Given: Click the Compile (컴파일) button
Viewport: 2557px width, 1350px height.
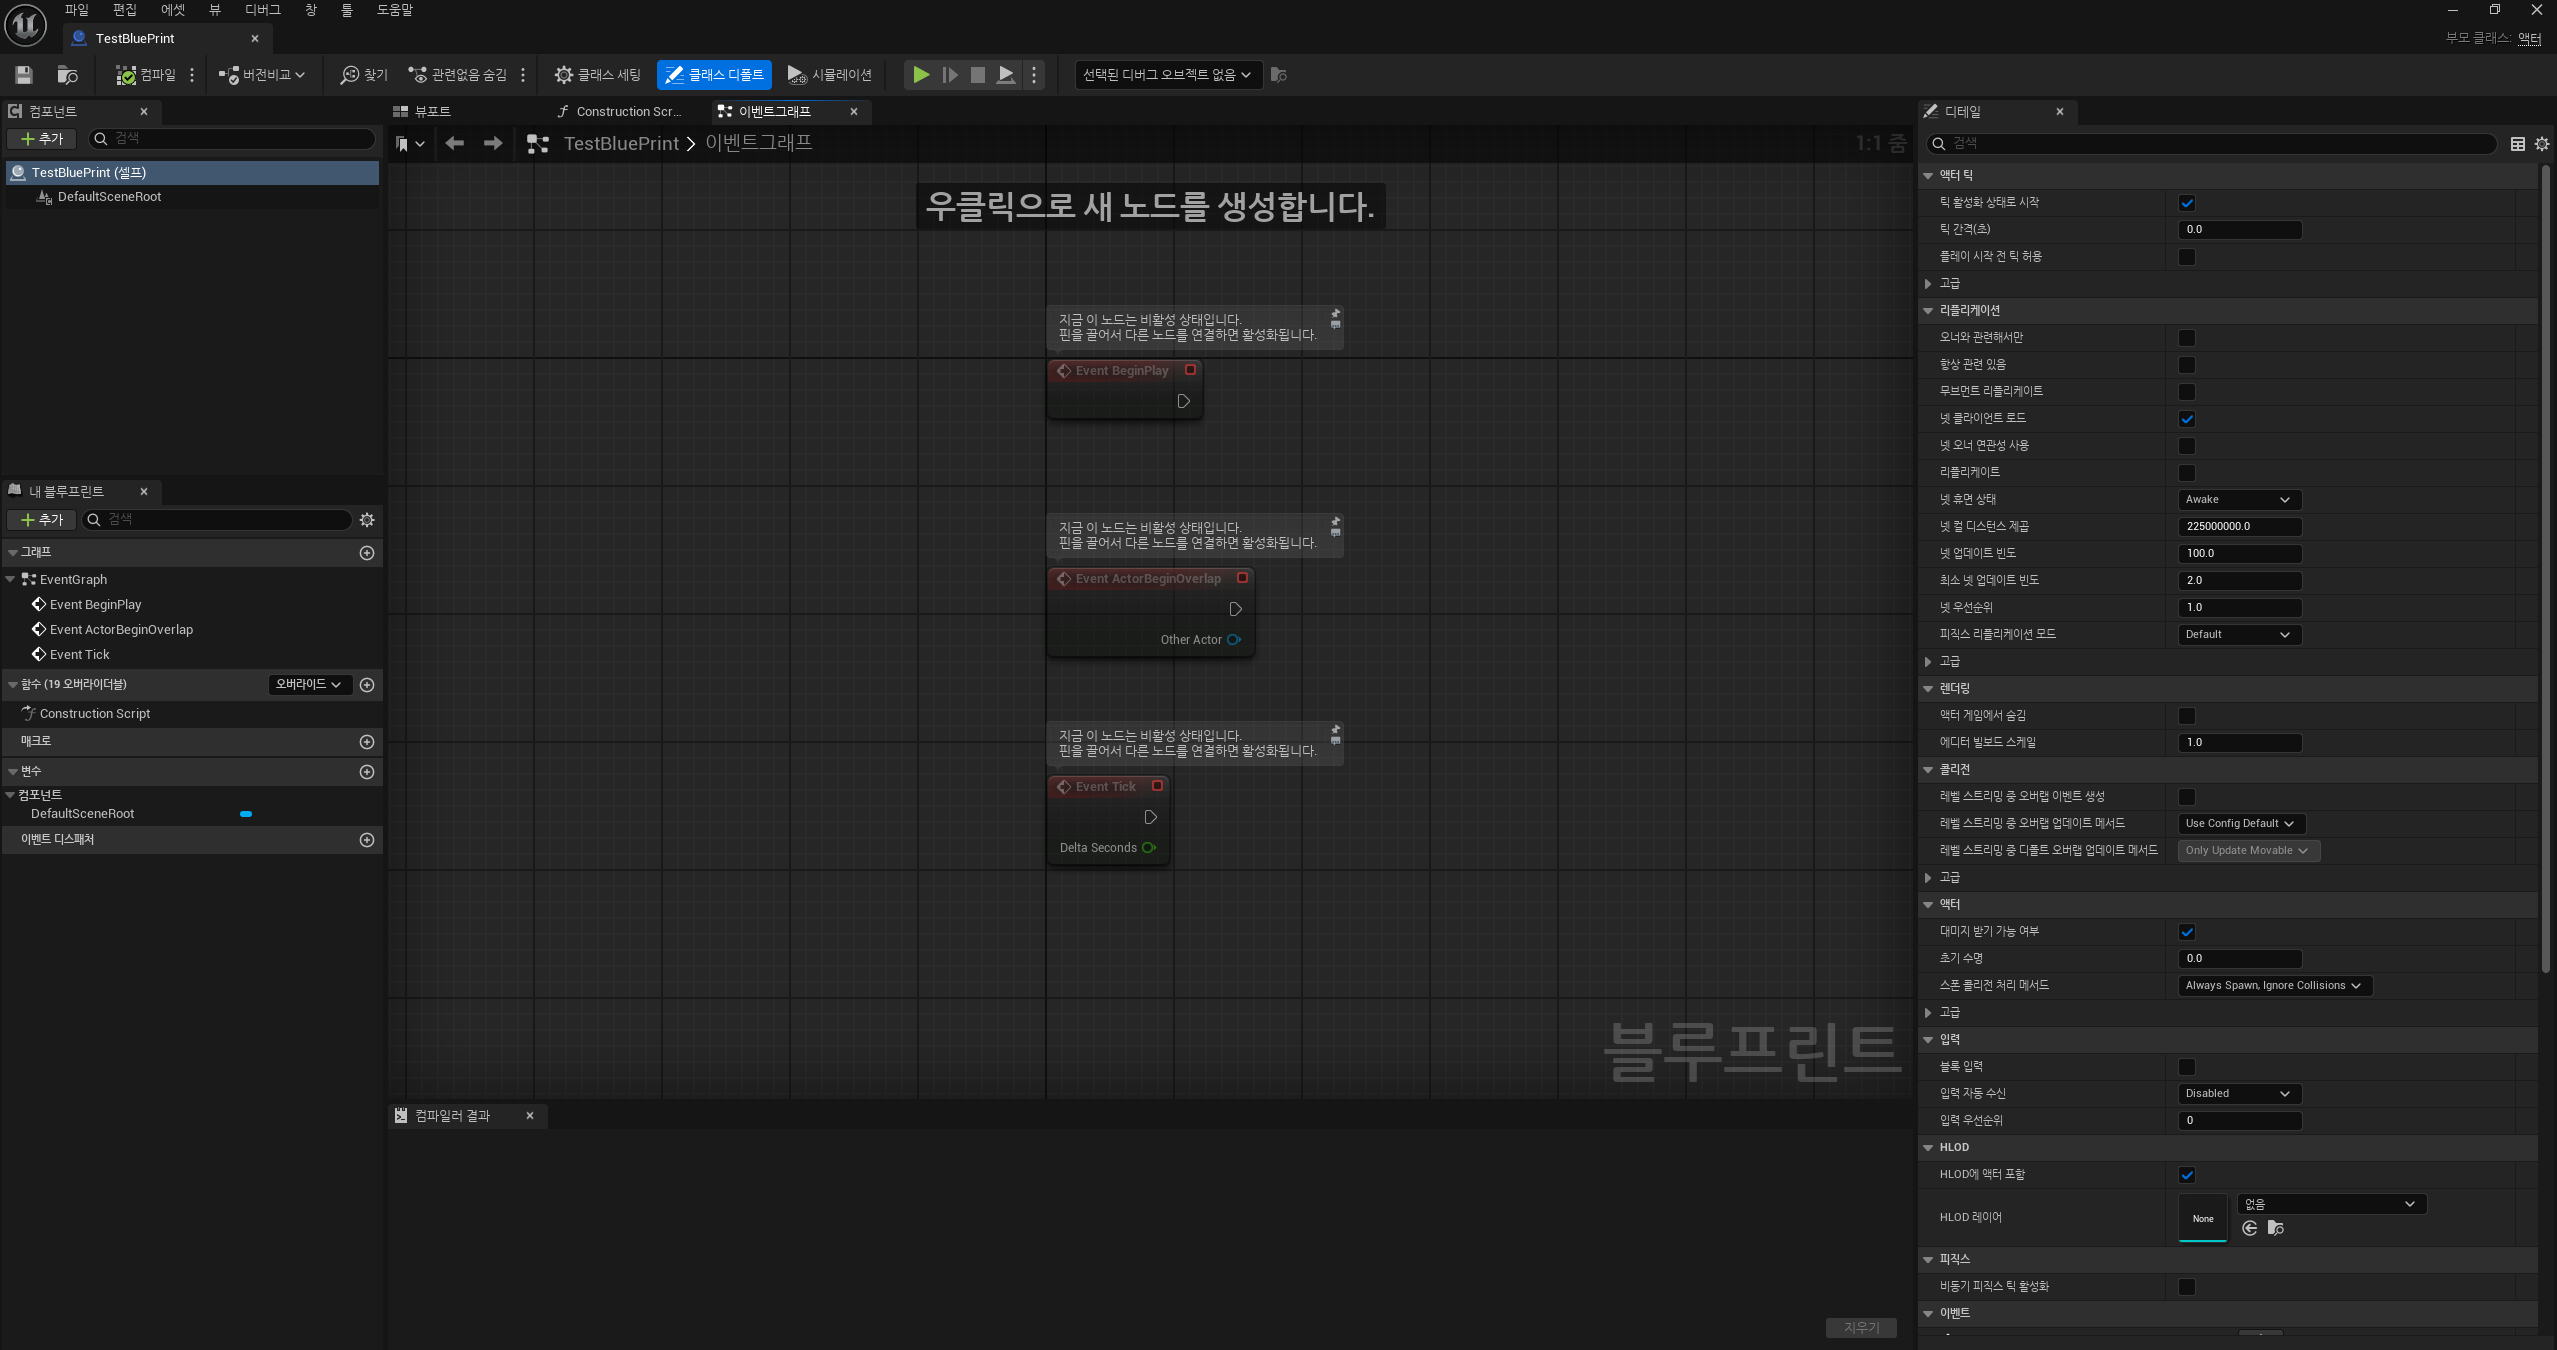Looking at the screenshot, I should tap(146, 75).
